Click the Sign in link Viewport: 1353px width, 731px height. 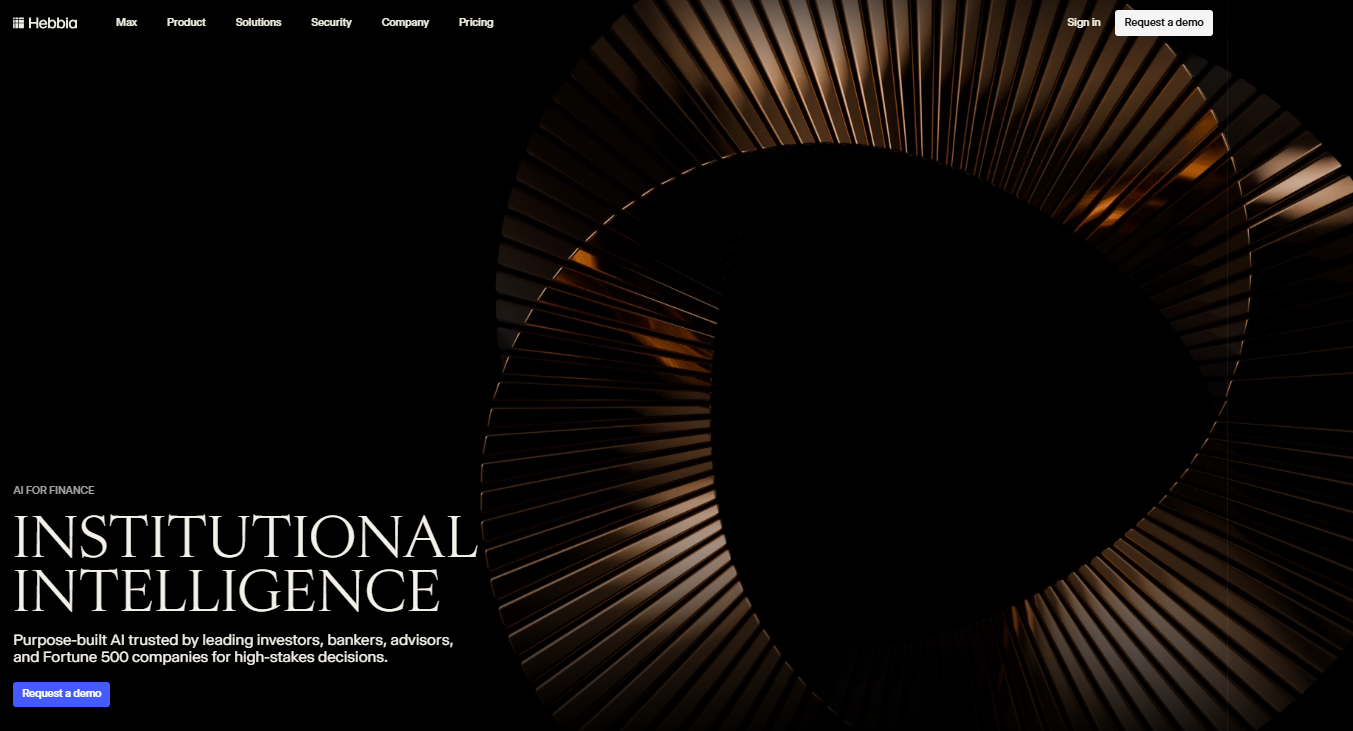point(1084,22)
